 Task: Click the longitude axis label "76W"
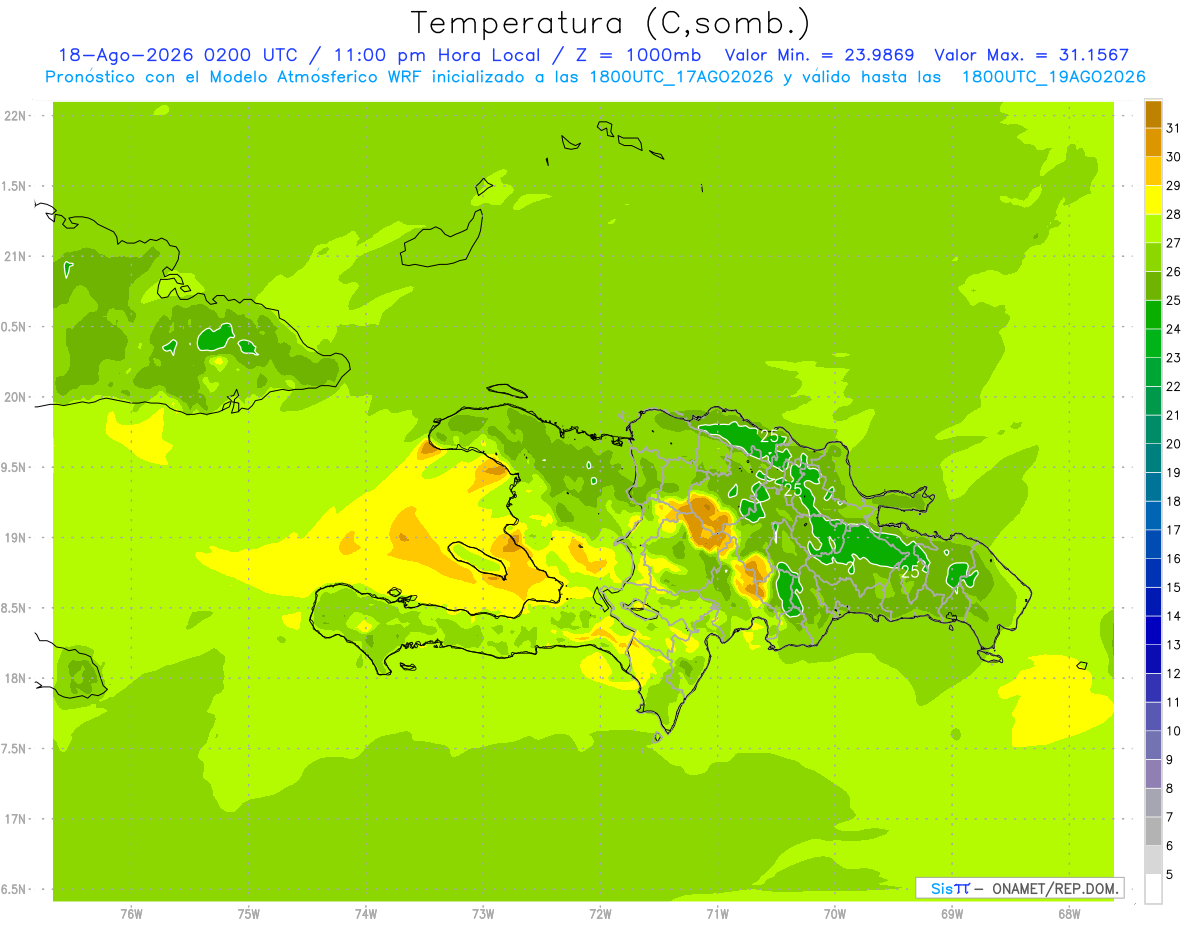(x=131, y=913)
